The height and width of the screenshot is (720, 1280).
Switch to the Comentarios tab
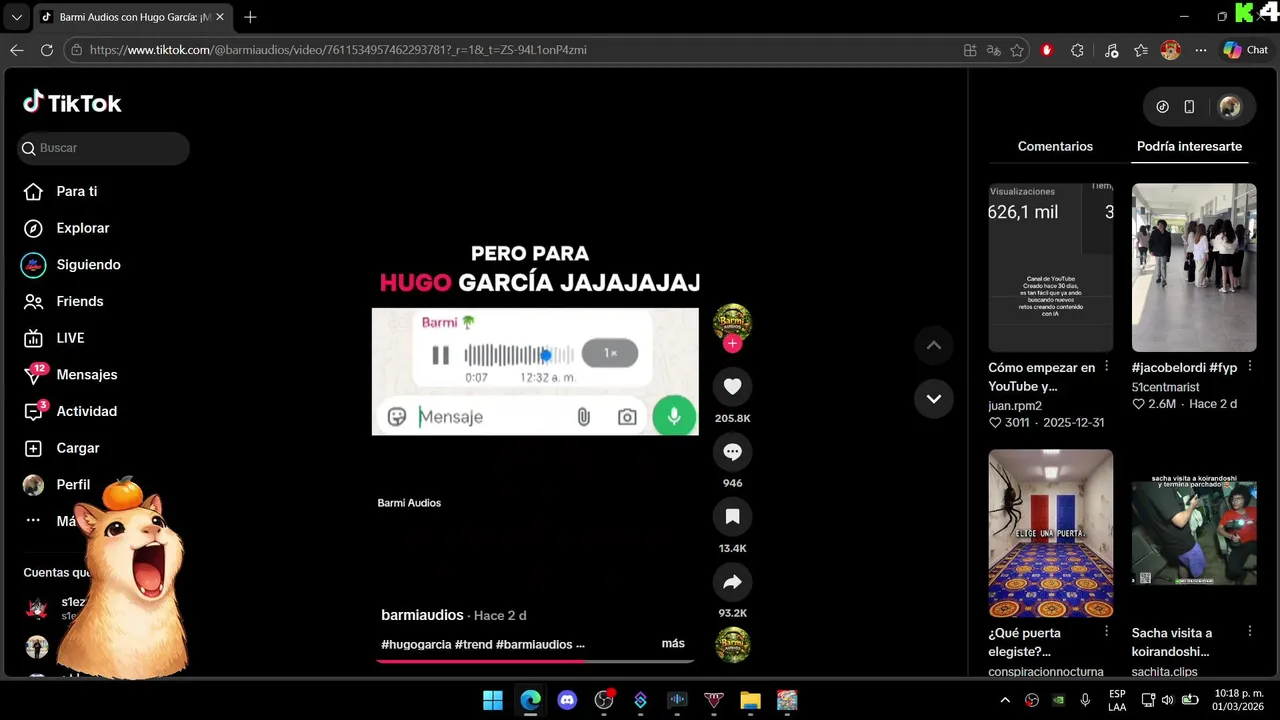[x=1055, y=146]
